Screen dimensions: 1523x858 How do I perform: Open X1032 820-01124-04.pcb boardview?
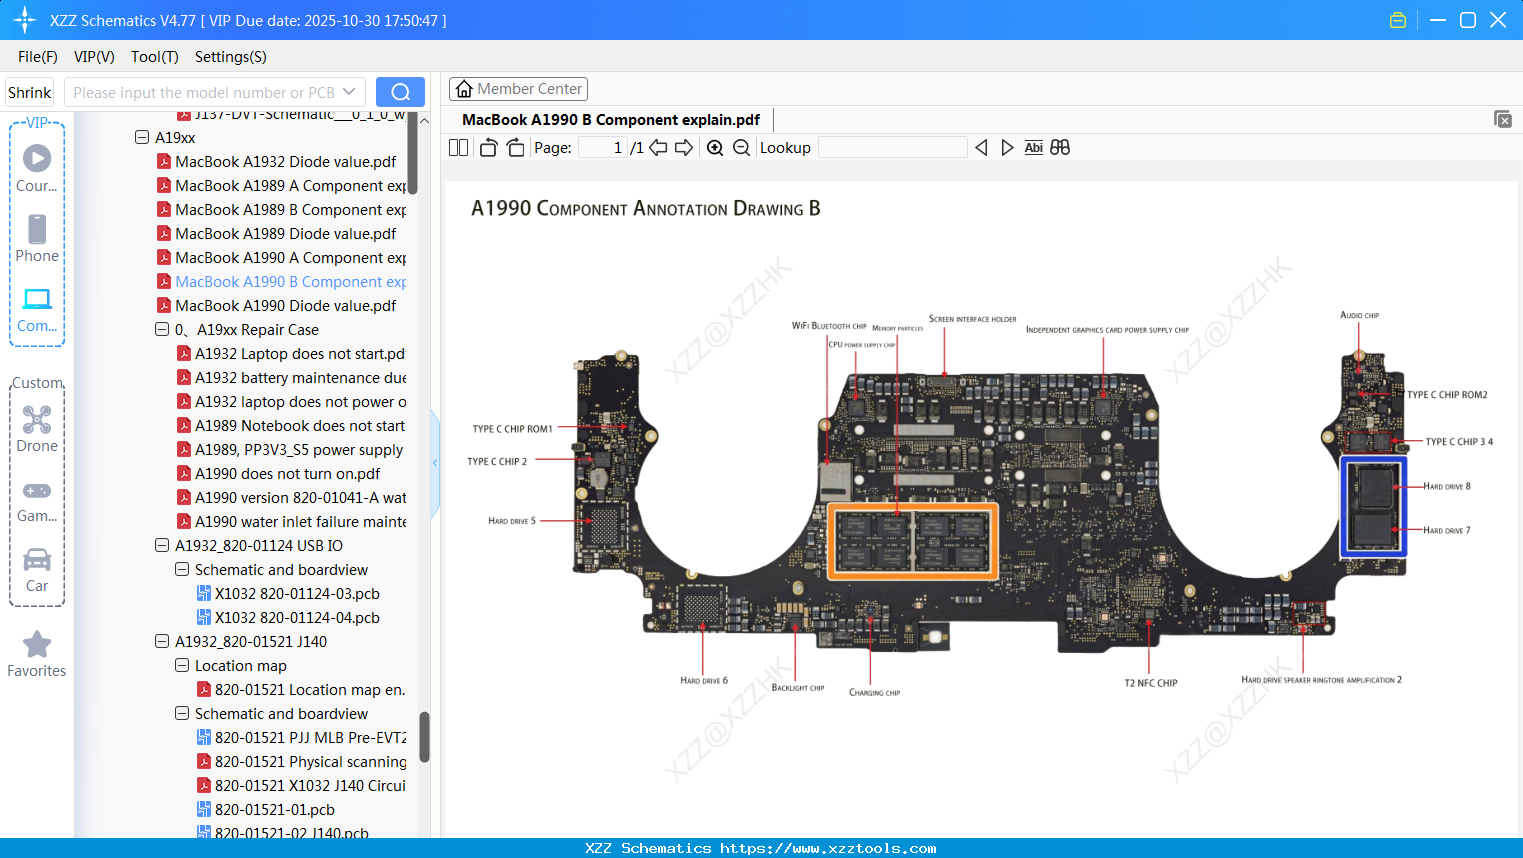(297, 617)
